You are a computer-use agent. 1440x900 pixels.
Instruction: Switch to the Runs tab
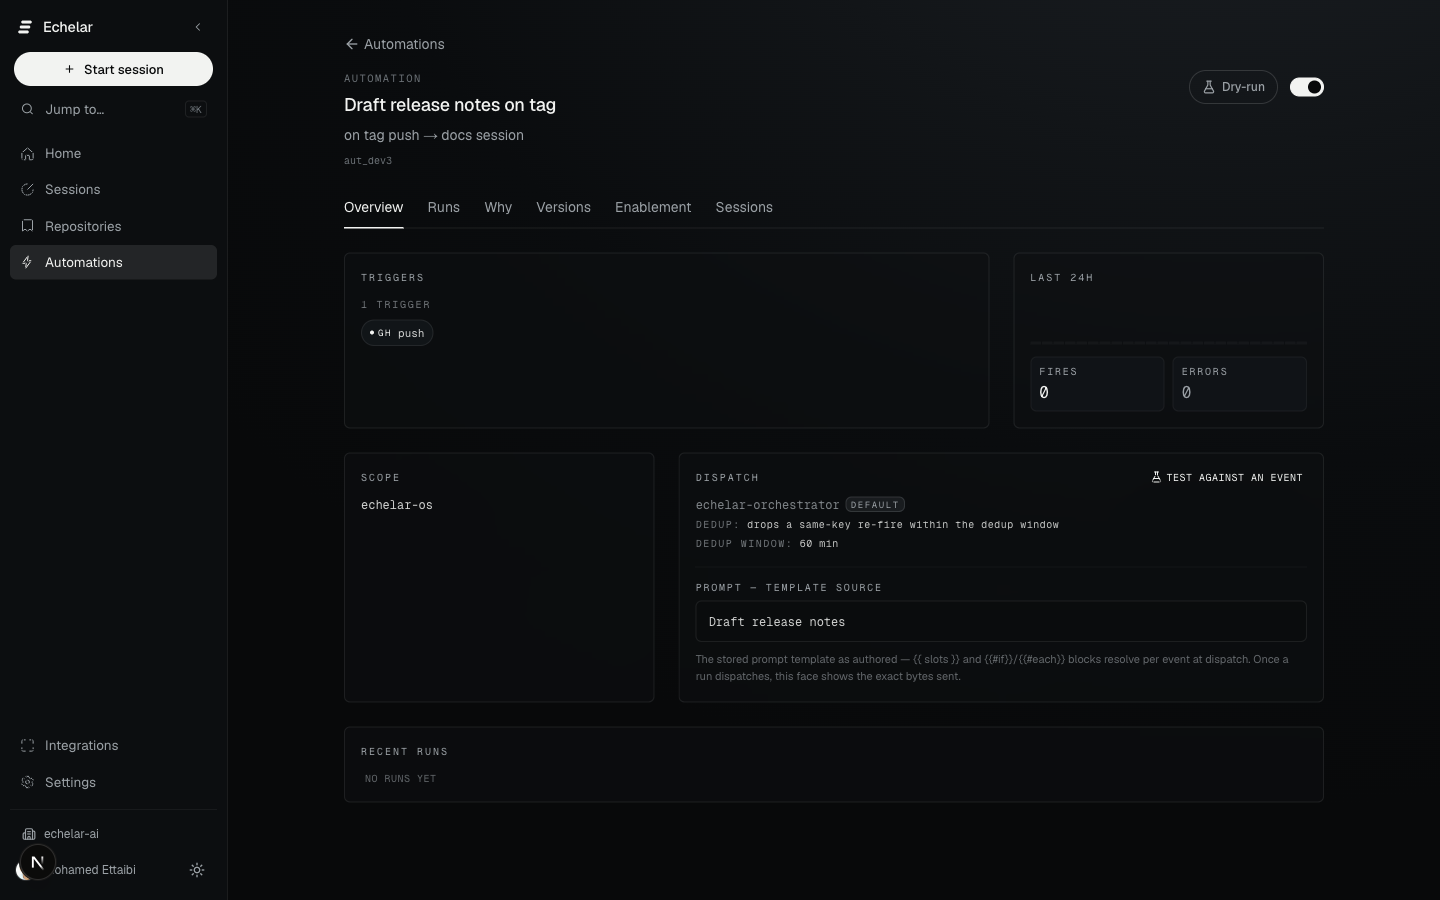pyautogui.click(x=444, y=207)
